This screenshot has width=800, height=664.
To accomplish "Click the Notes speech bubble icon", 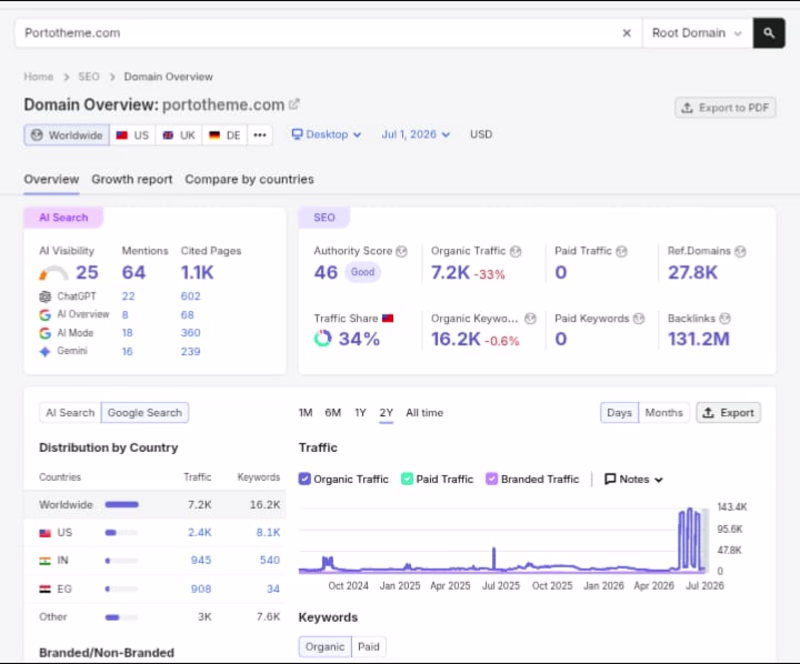I will point(610,479).
